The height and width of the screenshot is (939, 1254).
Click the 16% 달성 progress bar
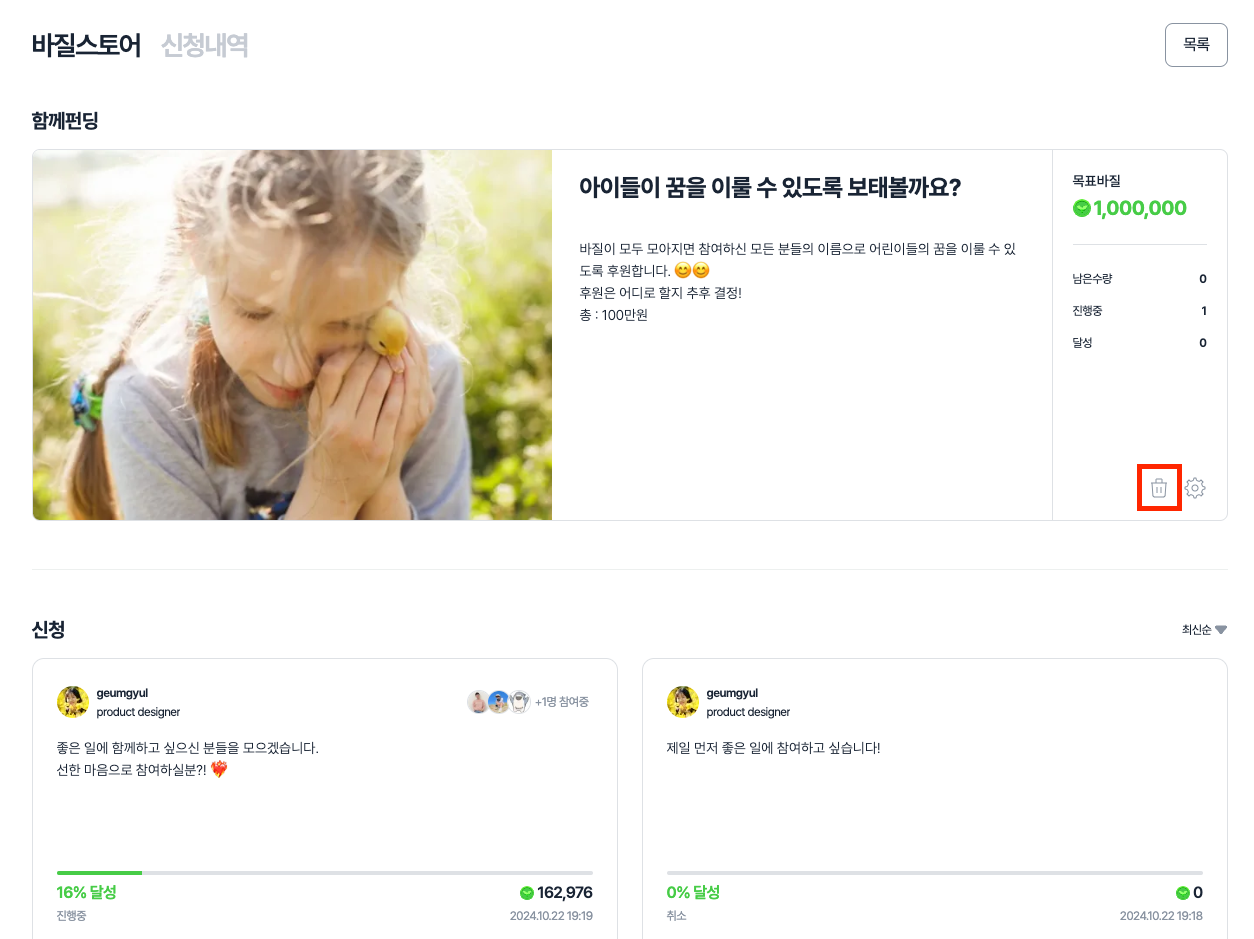point(324,873)
